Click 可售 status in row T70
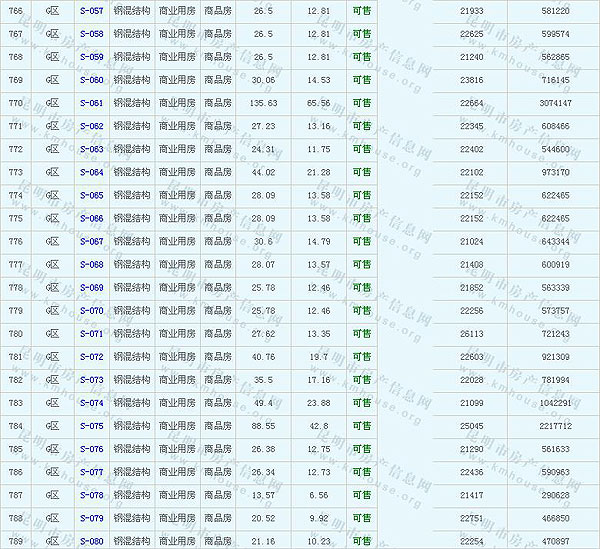The width and height of the screenshot is (600, 549). pyautogui.click(x=361, y=103)
